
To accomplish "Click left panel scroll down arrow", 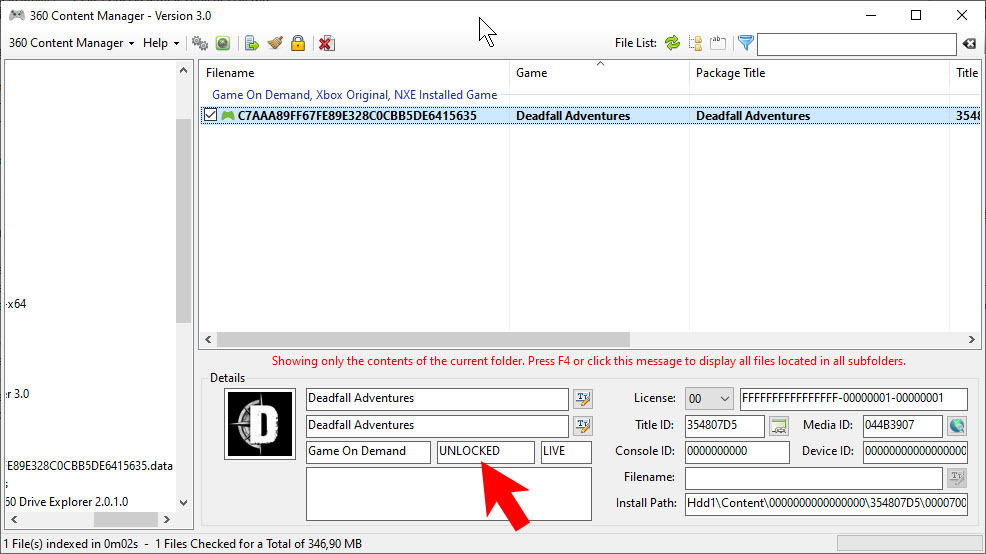I will 183,502.
